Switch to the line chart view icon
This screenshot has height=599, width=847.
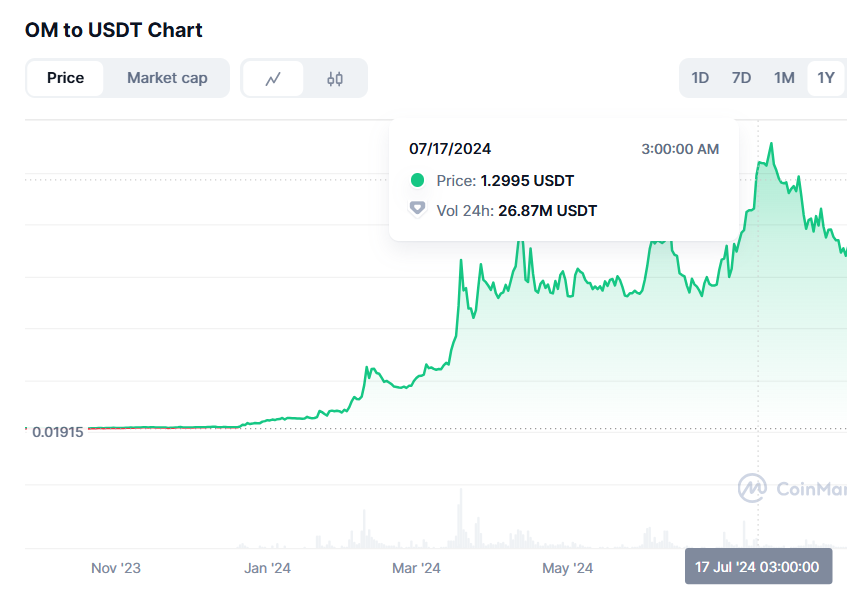(x=273, y=78)
